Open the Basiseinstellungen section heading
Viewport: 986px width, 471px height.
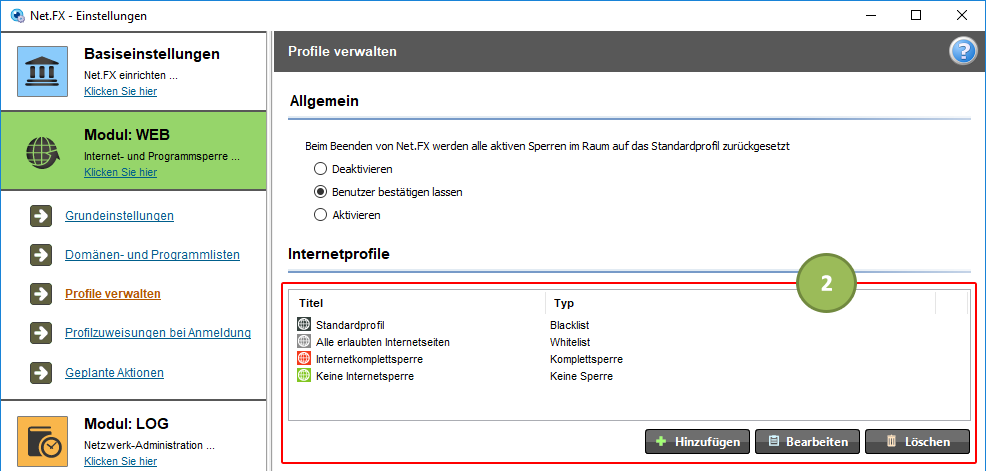coord(152,54)
